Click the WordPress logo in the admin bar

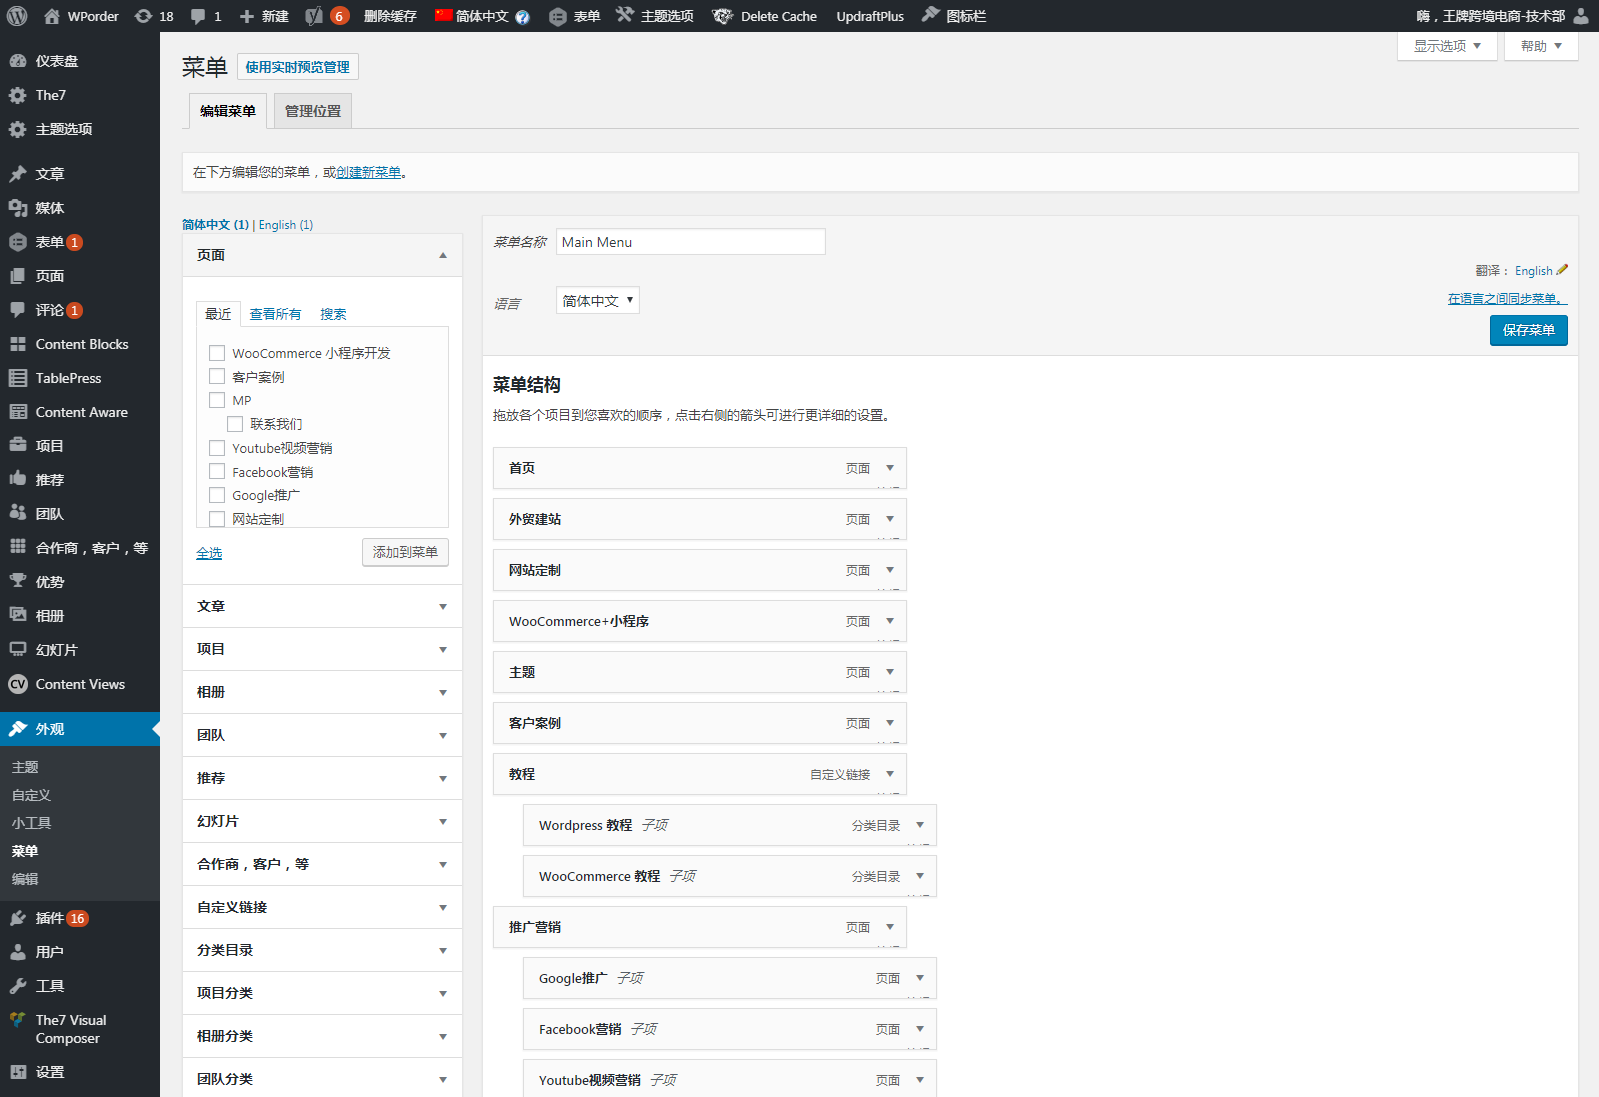pos(17,16)
